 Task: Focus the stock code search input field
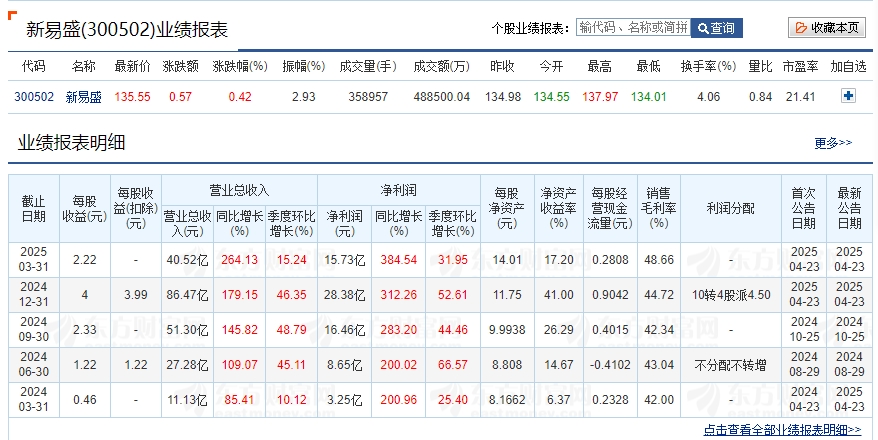[633, 27]
